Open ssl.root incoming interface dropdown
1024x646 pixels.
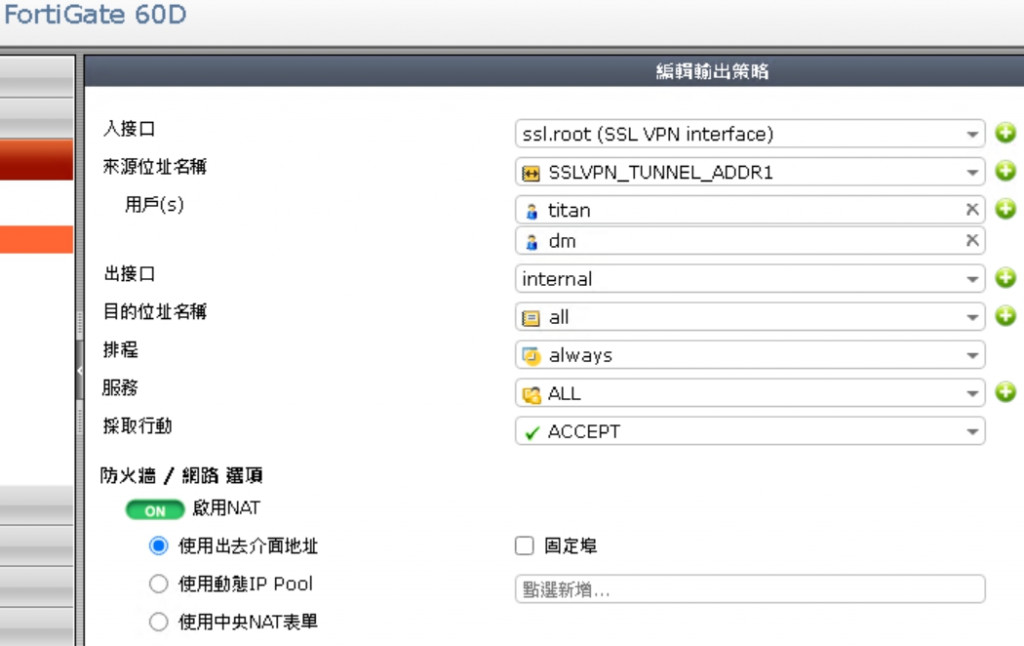pyautogui.click(x=750, y=134)
